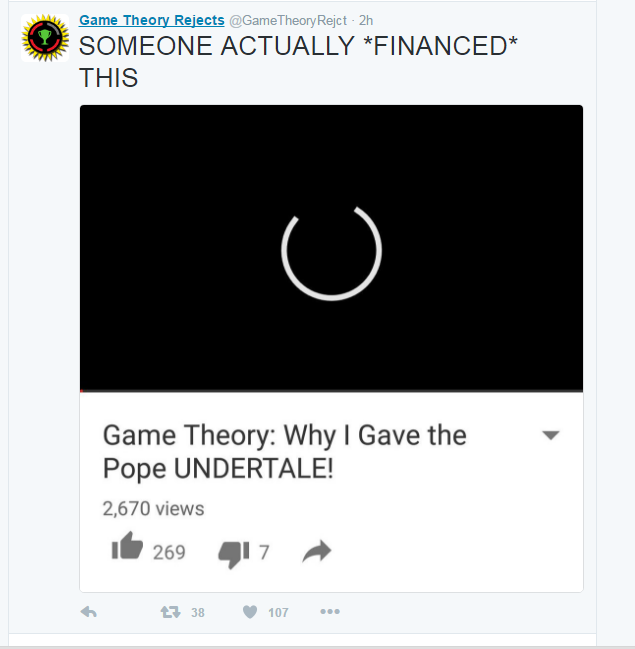This screenshot has height=649, width=635.
Task: Expand the video description arrow beside the title
Action: pos(551,435)
